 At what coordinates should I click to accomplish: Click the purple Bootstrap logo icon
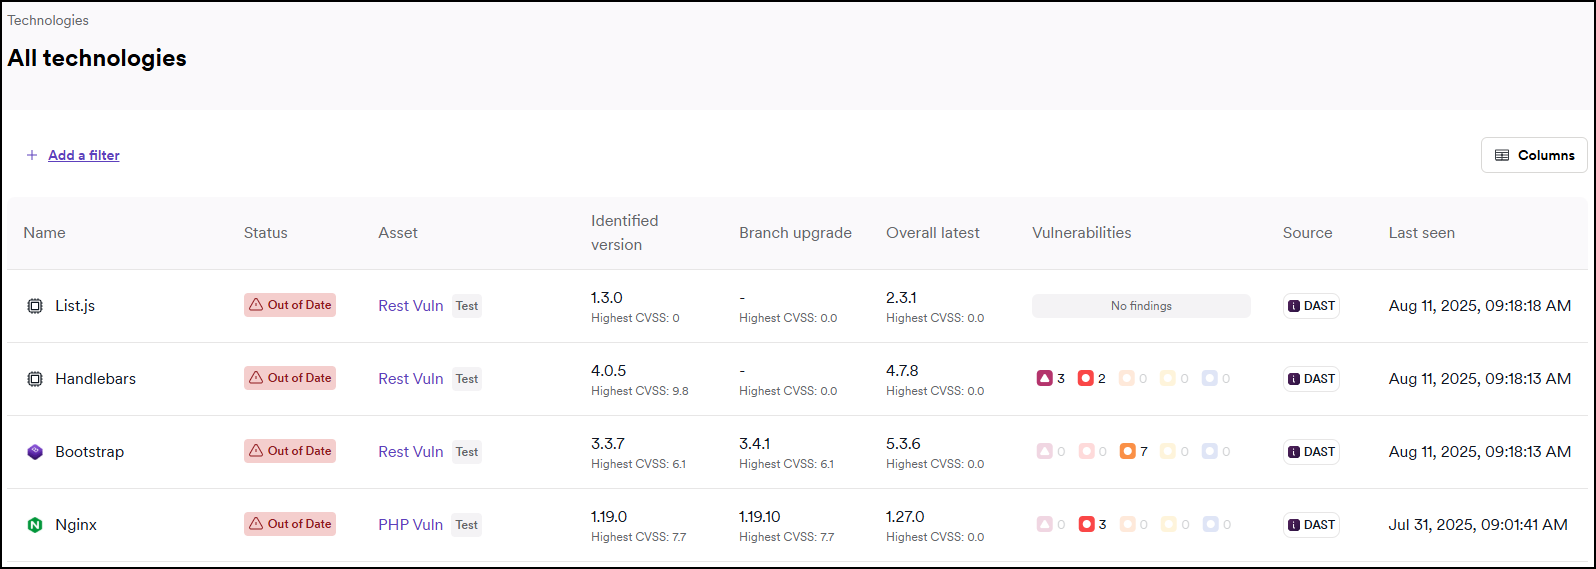tap(35, 452)
